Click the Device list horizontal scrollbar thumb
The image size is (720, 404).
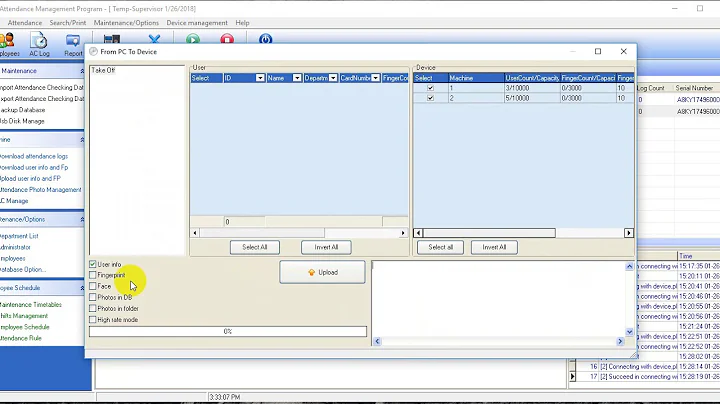pos(489,233)
